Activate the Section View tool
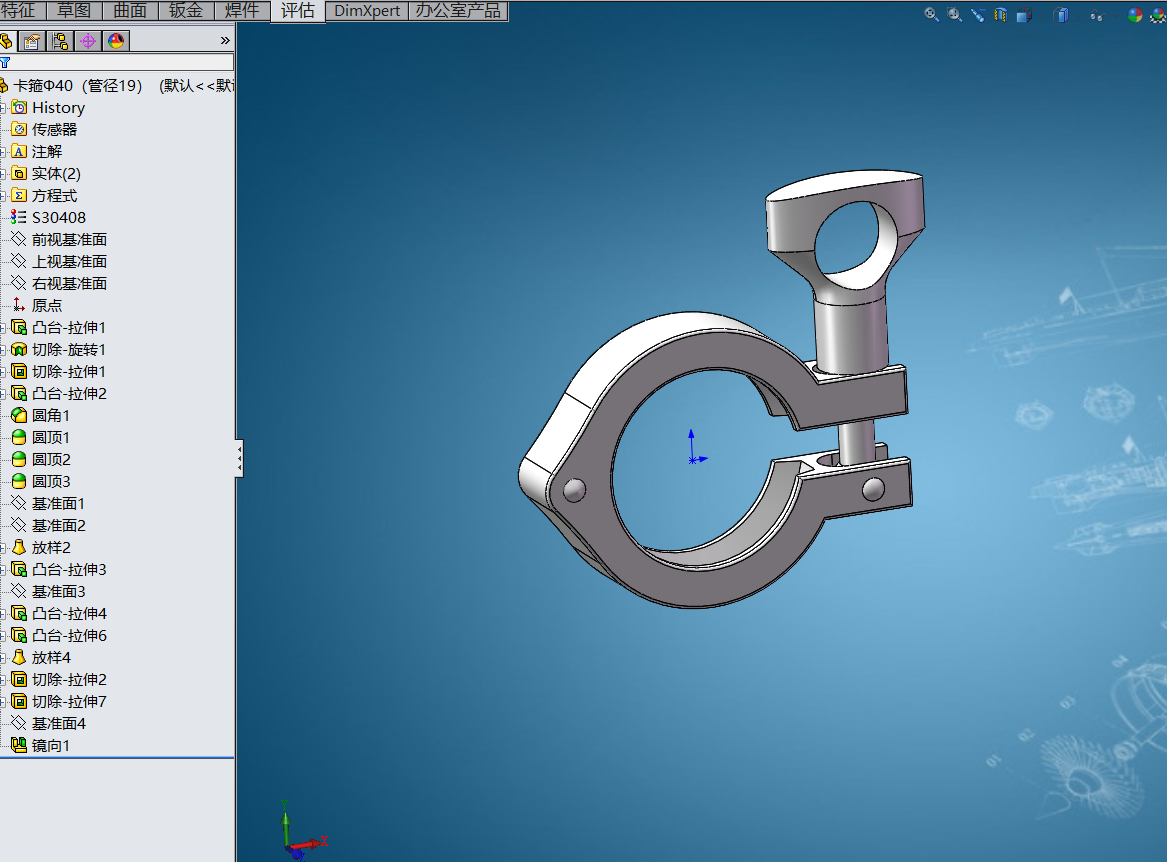This screenshot has width=1167, height=862. (1001, 14)
